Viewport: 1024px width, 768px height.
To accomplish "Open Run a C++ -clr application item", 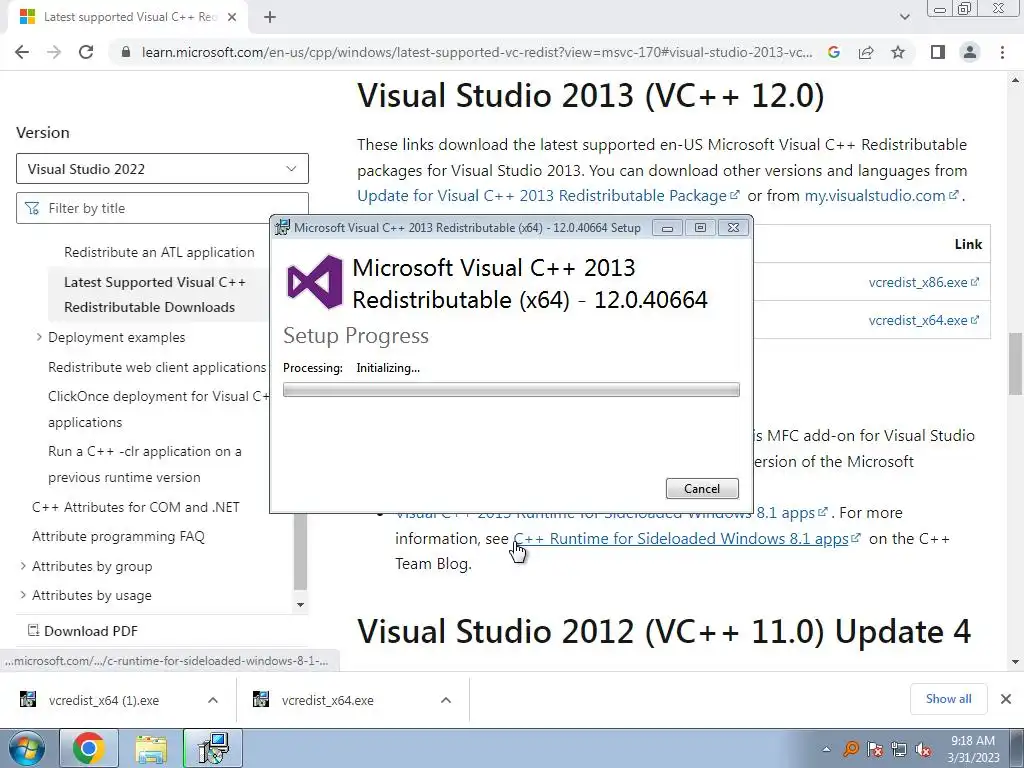I will 144,464.
